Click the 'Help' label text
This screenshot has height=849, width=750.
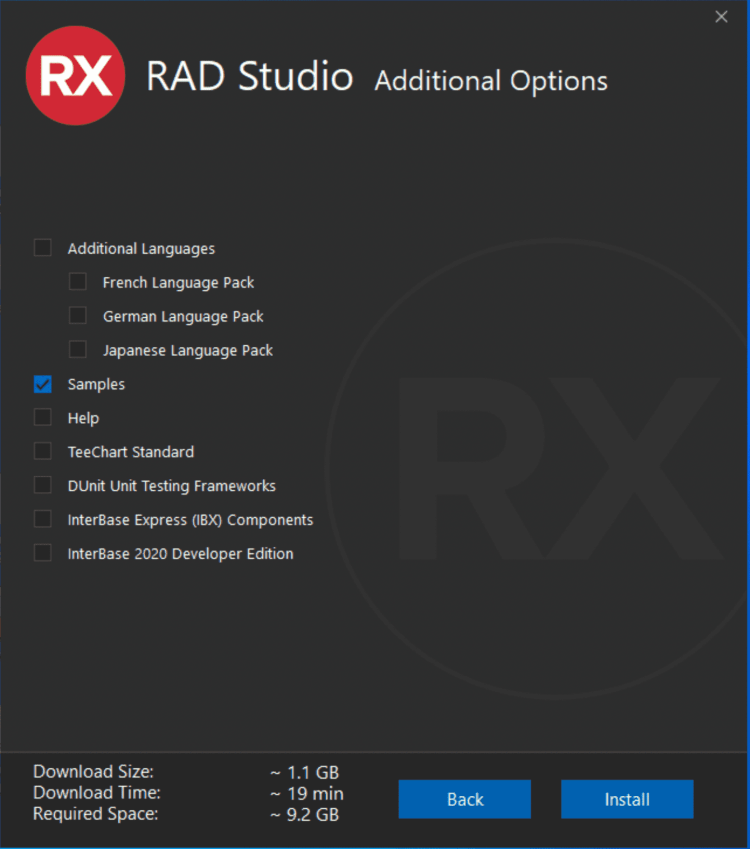[x=83, y=419]
